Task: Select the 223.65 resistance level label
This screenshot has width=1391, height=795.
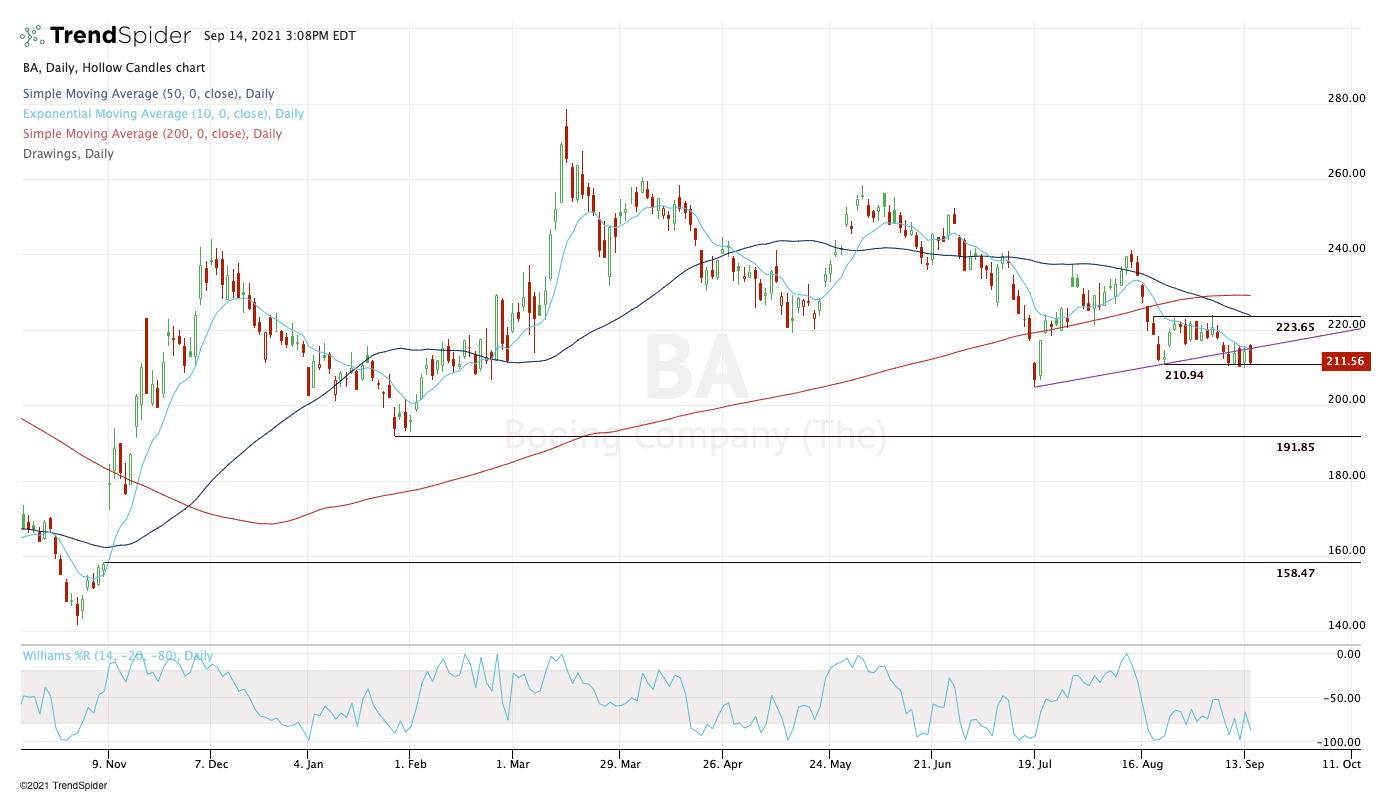Action: 1295,327
